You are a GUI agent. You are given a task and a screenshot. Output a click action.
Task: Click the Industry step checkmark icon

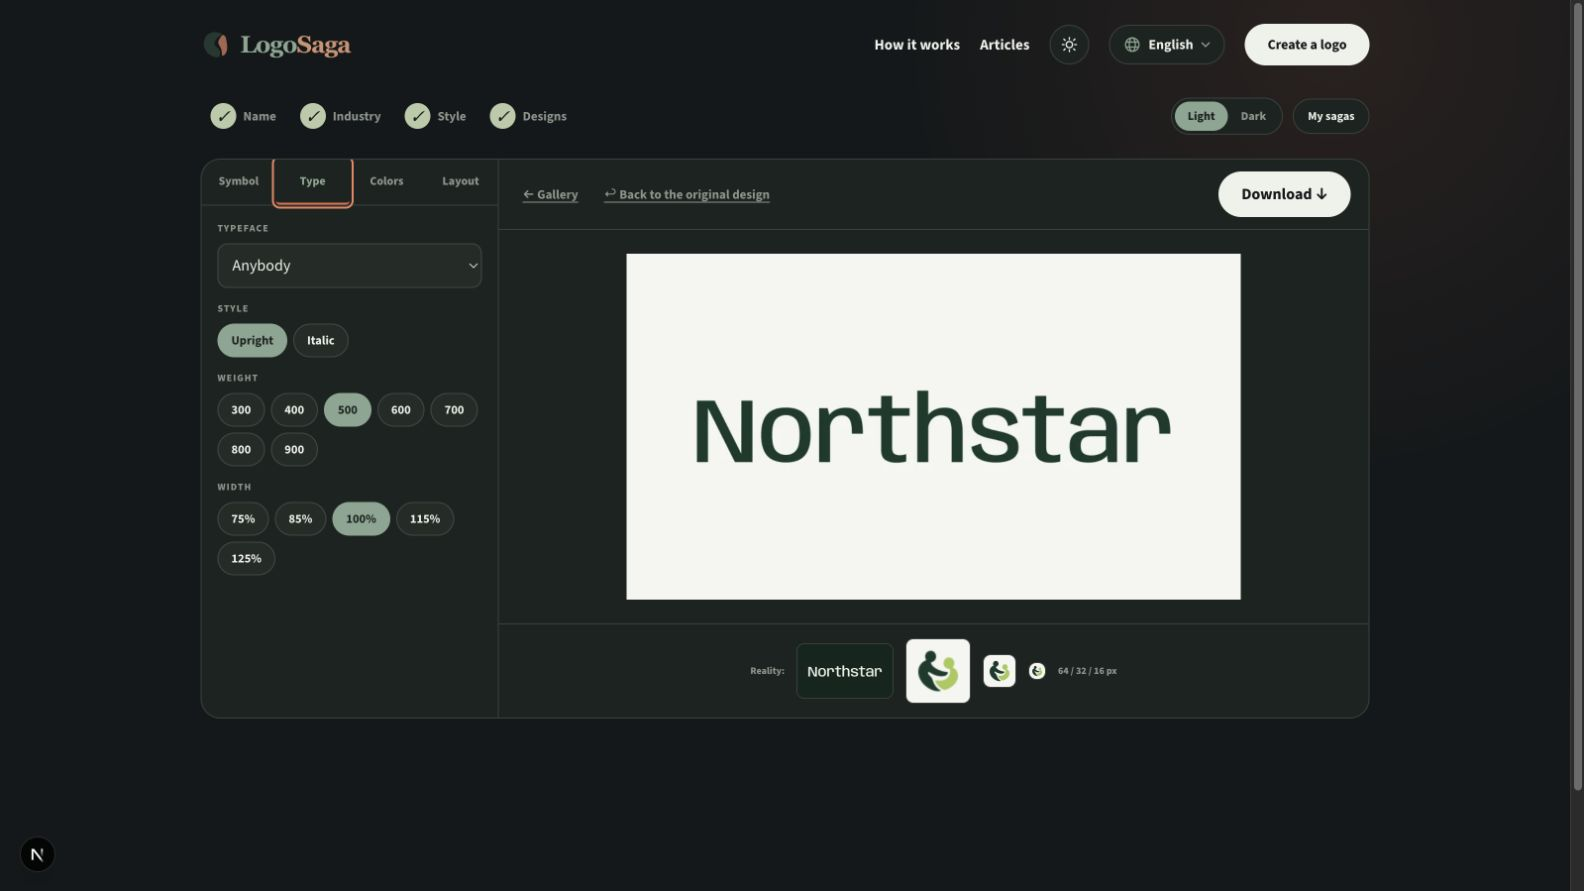point(313,116)
